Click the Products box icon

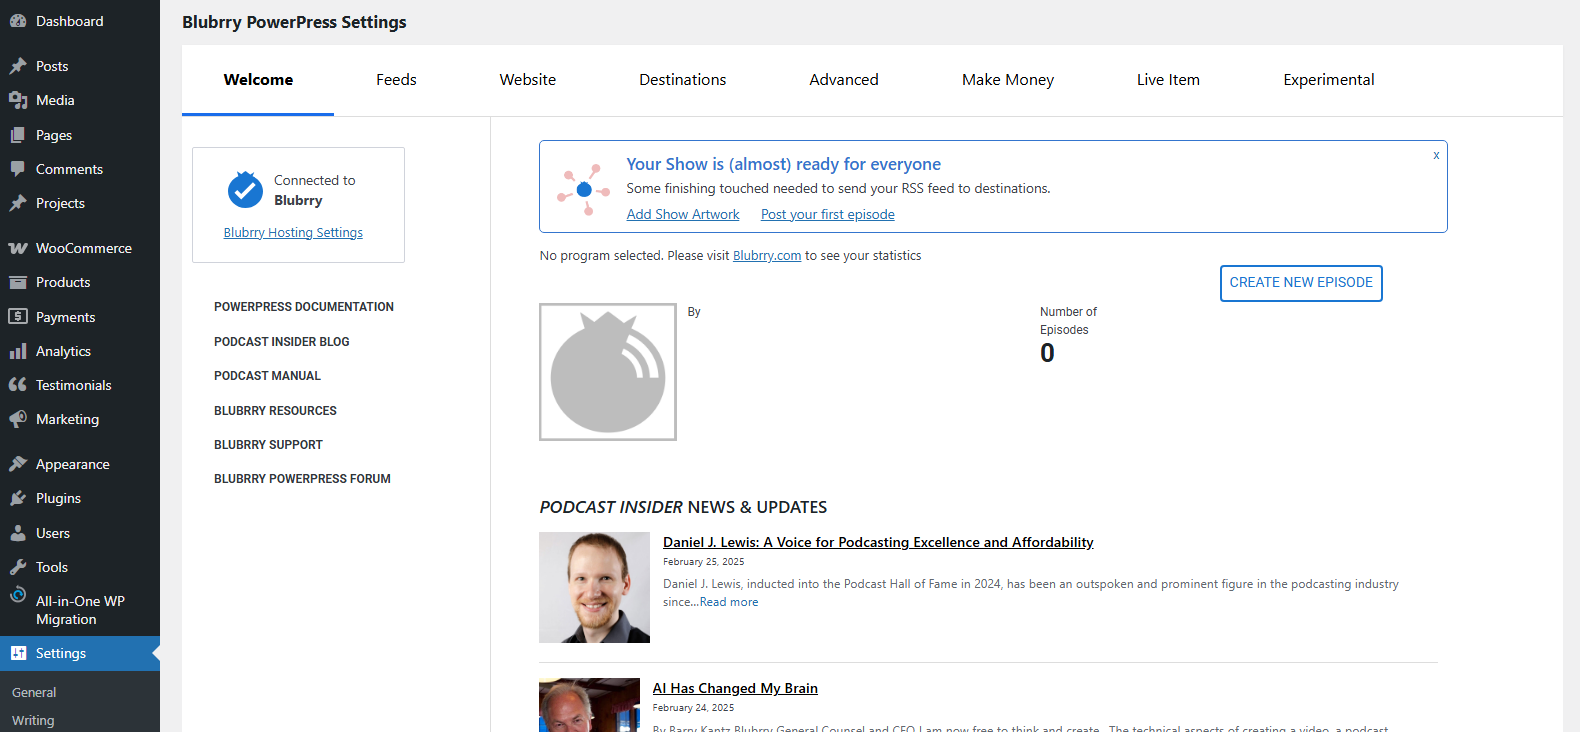[x=18, y=282]
